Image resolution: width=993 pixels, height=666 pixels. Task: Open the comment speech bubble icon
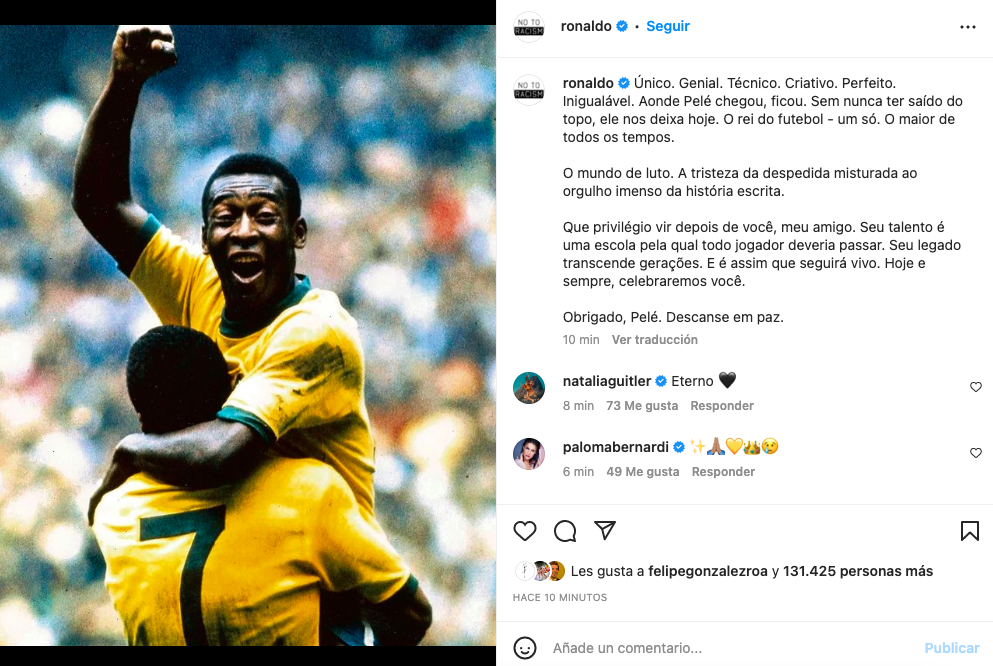click(x=565, y=531)
